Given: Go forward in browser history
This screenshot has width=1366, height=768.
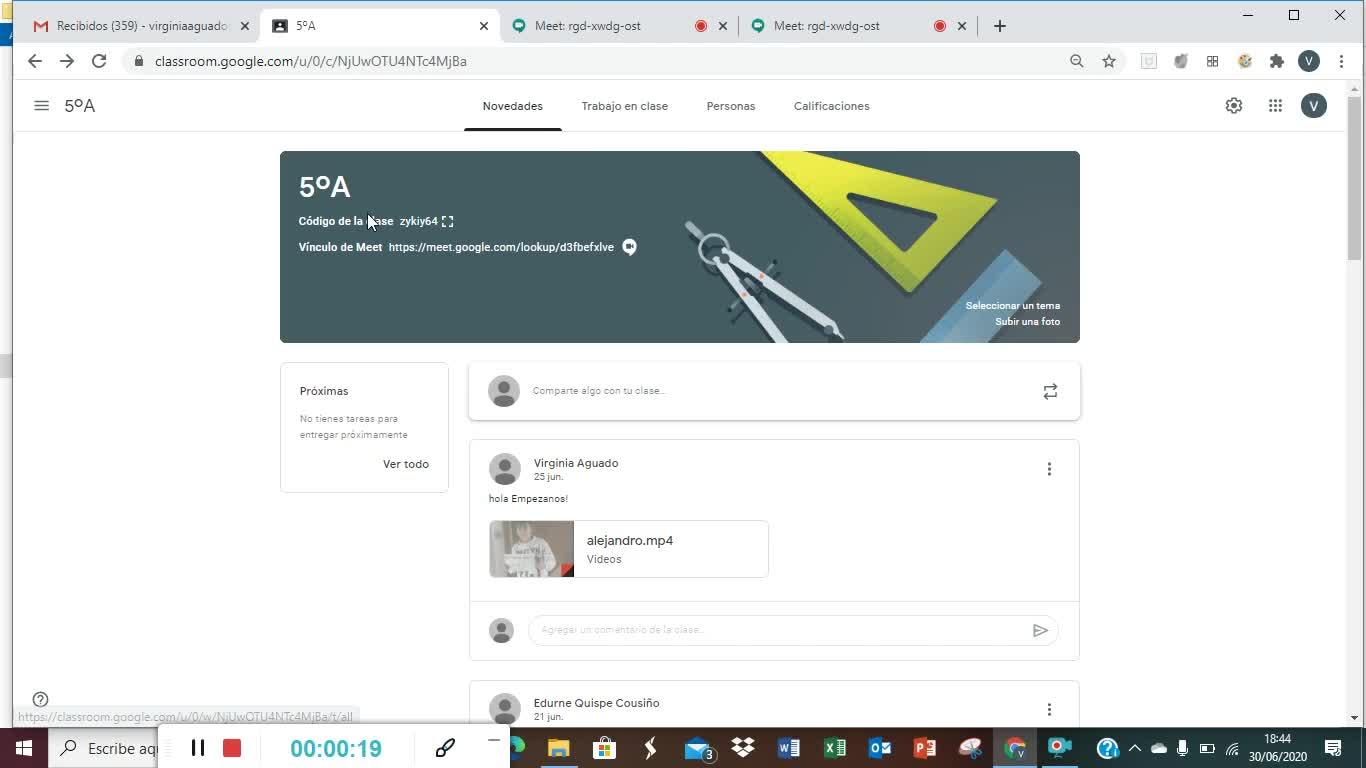Looking at the screenshot, I should click(67, 61).
